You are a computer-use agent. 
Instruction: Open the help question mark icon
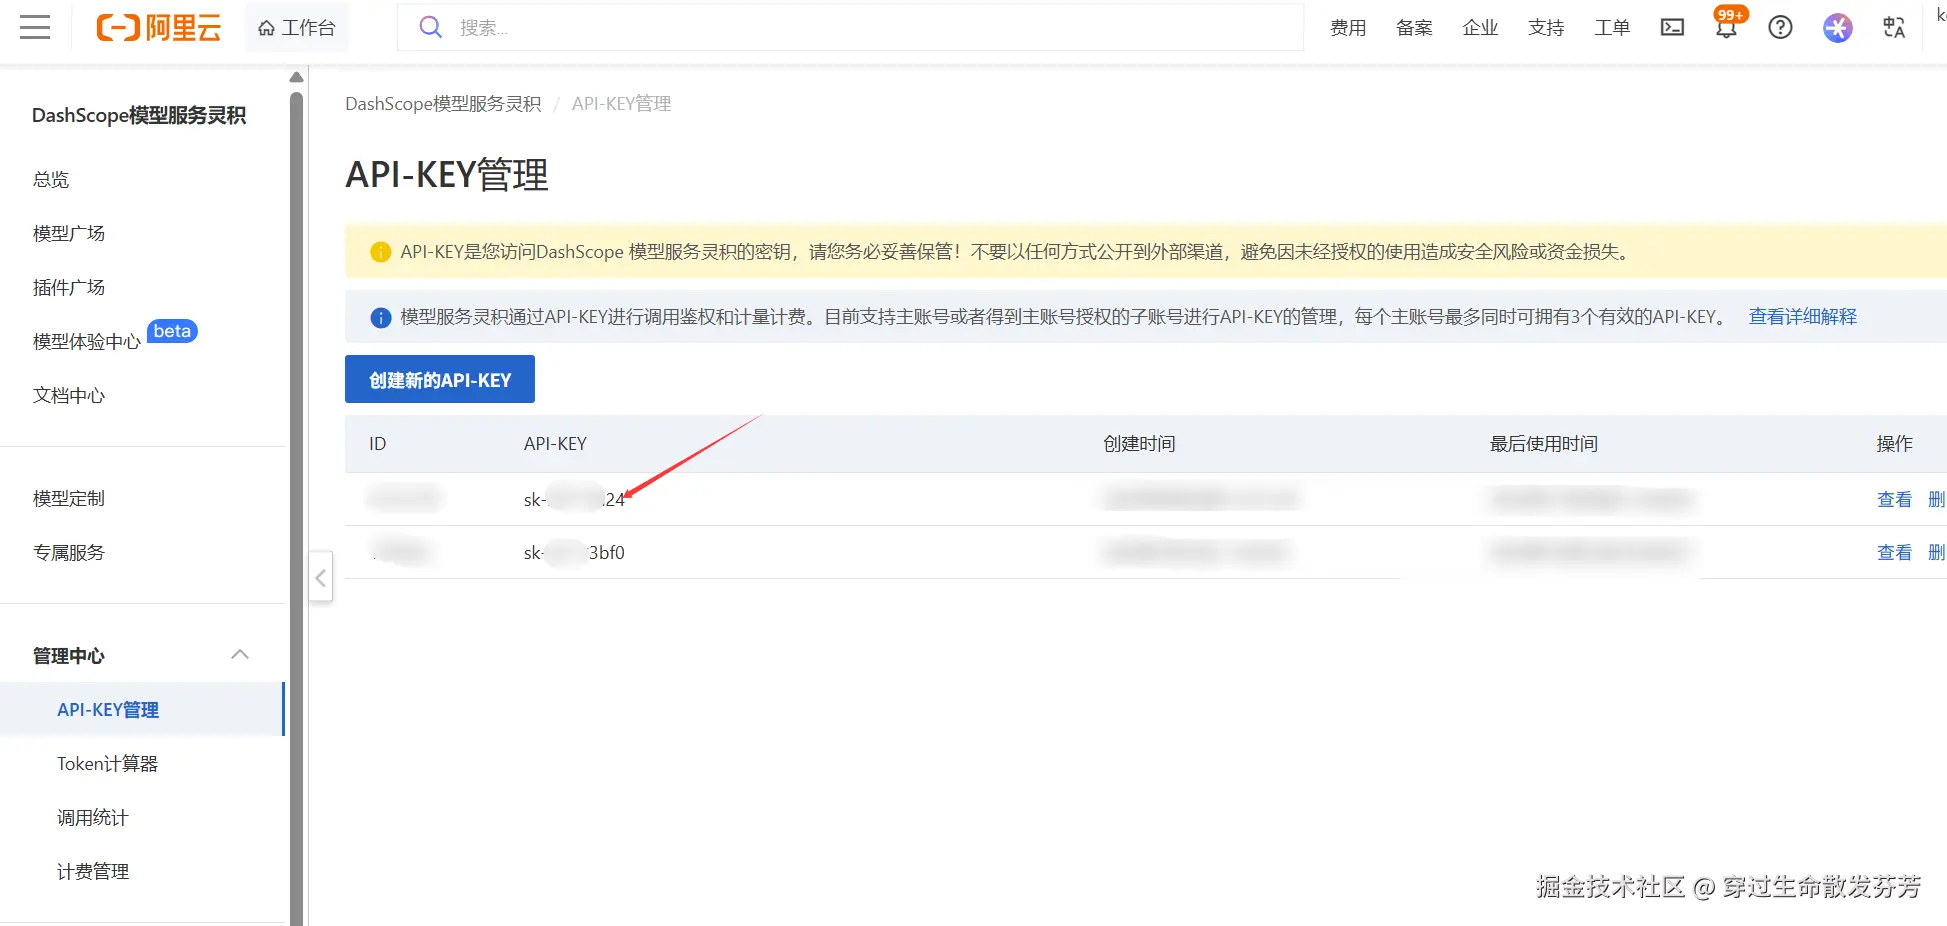[x=1780, y=27]
